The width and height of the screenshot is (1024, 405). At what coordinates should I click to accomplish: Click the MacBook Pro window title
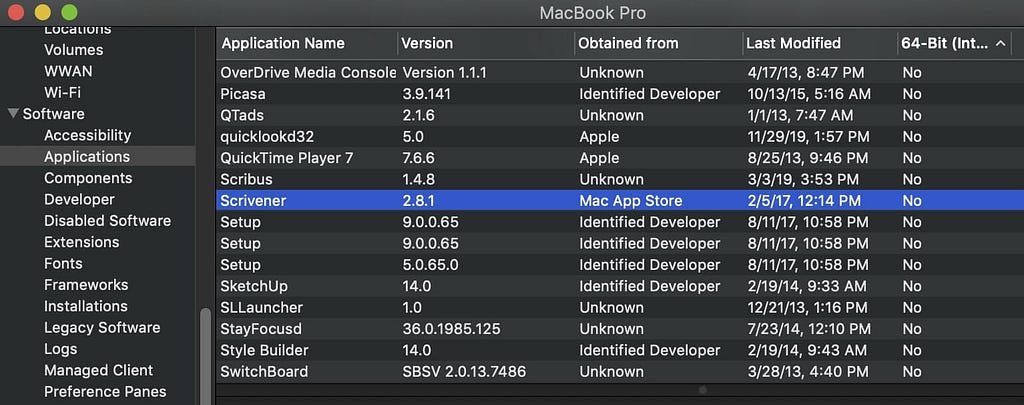tap(592, 12)
